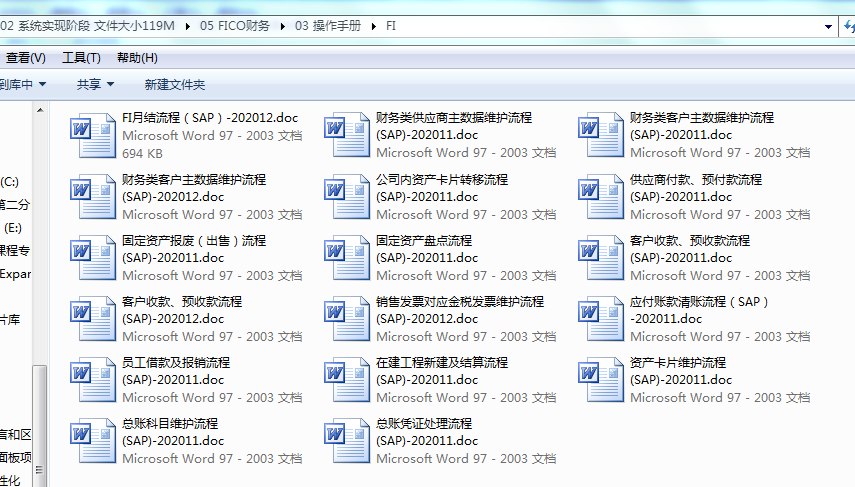Click the 固定资产盘点流程 Word file icon

(347, 258)
